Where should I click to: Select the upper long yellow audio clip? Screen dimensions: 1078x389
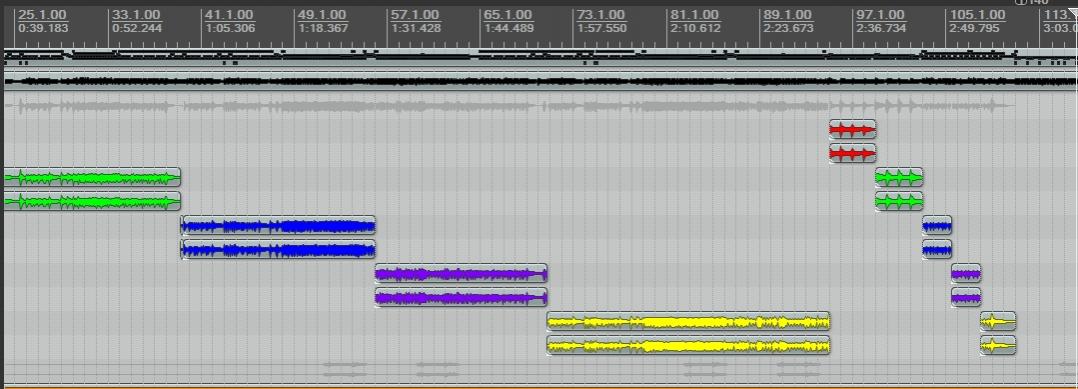pos(688,321)
